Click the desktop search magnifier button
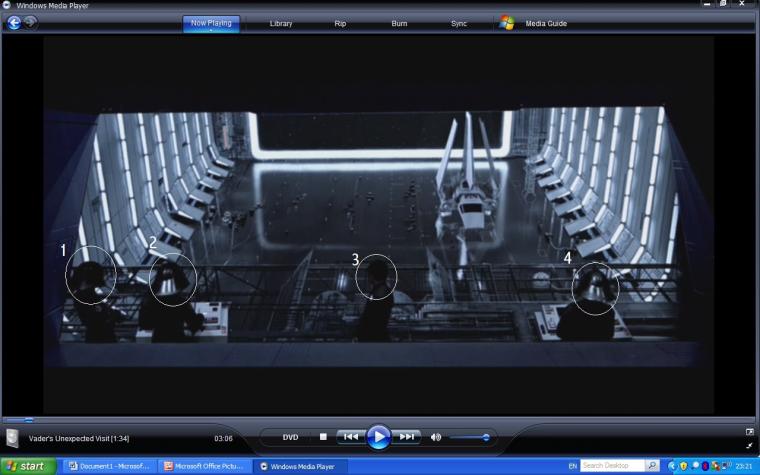This screenshot has width=760, height=475. (652, 466)
